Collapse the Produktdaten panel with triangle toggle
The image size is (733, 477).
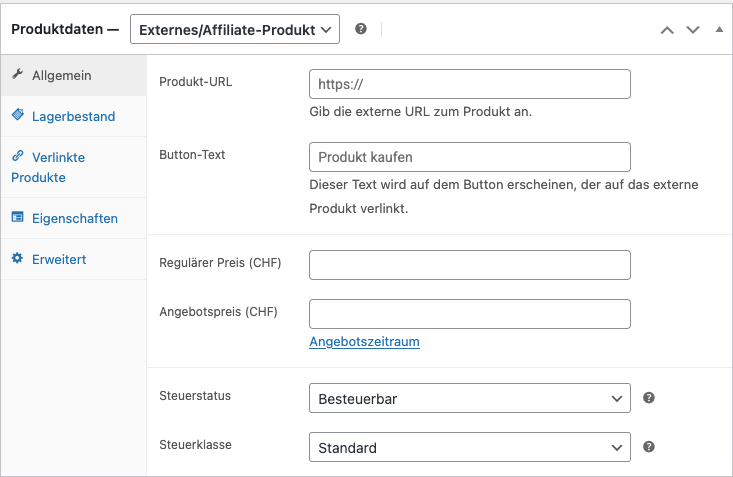[x=719, y=30]
